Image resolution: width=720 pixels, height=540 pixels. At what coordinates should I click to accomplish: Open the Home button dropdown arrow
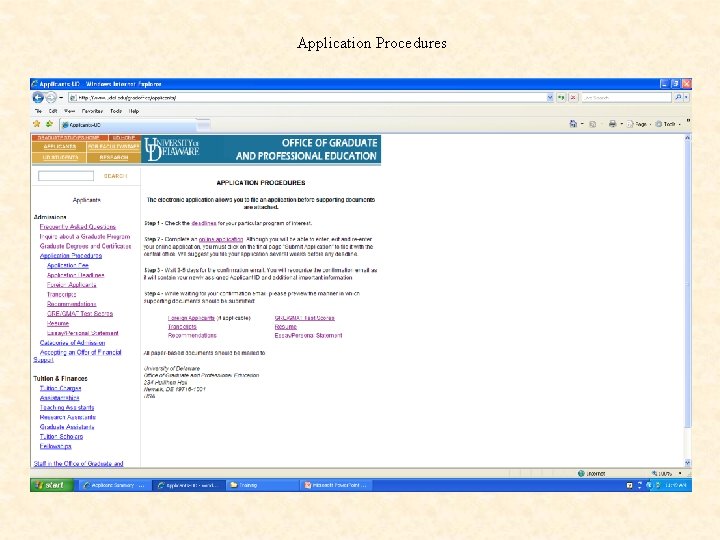582,124
